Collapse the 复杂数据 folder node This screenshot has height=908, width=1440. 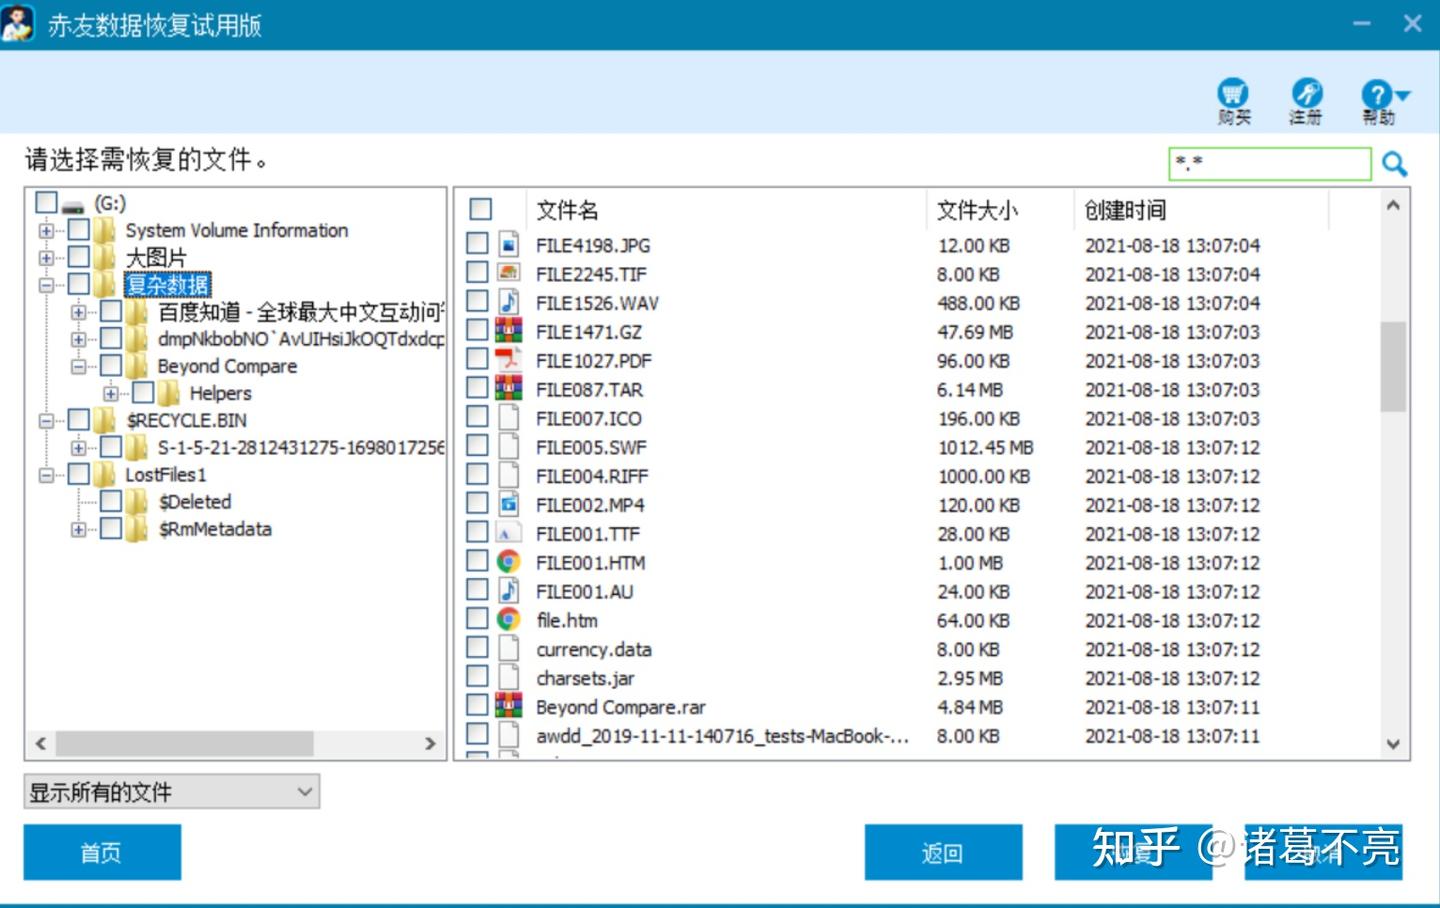click(46, 285)
